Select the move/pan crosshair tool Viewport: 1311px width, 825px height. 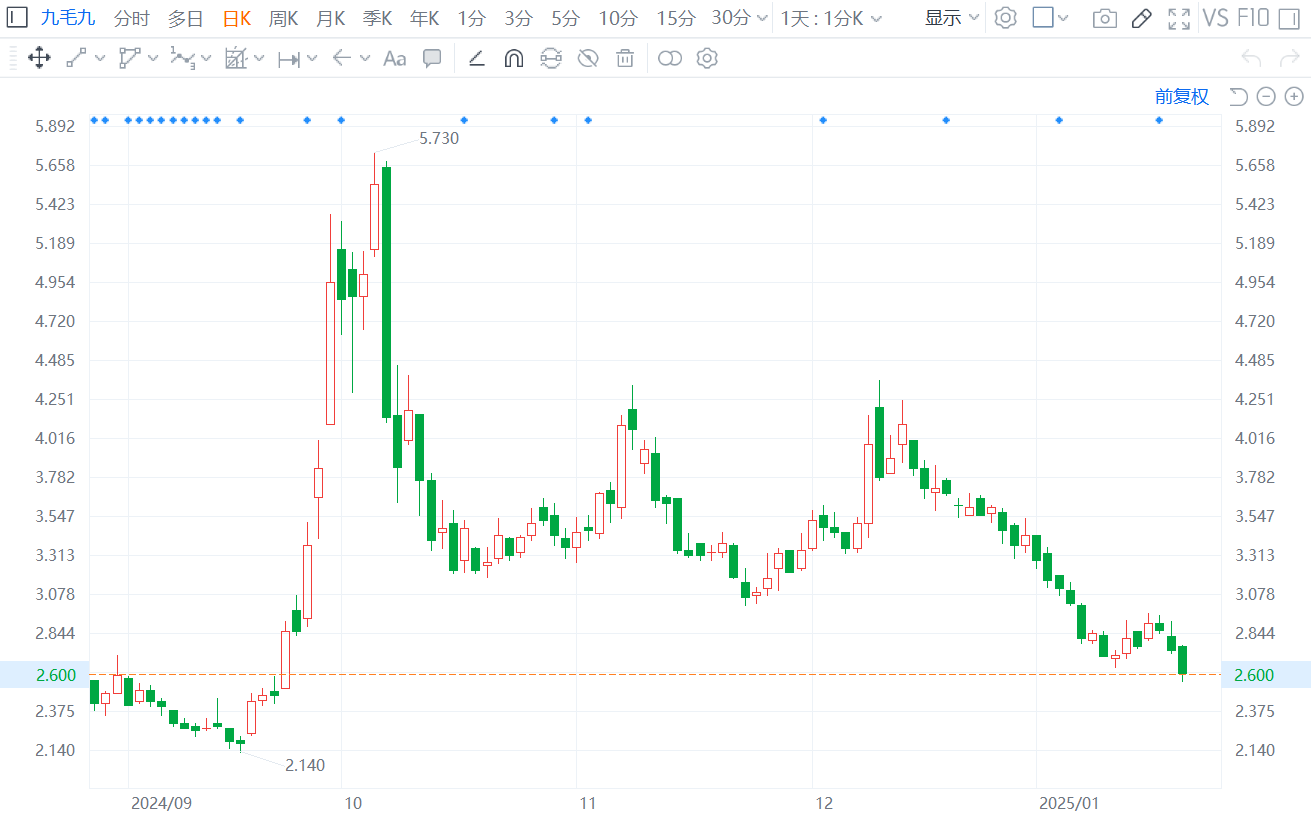pyautogui.click(x=39, y=58)
